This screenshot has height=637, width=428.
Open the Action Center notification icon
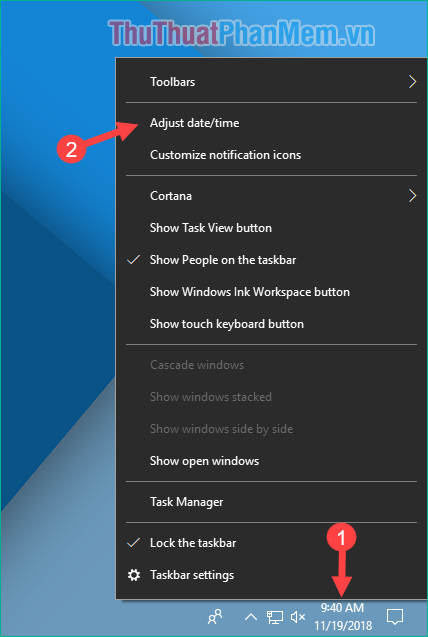[394, 617]
